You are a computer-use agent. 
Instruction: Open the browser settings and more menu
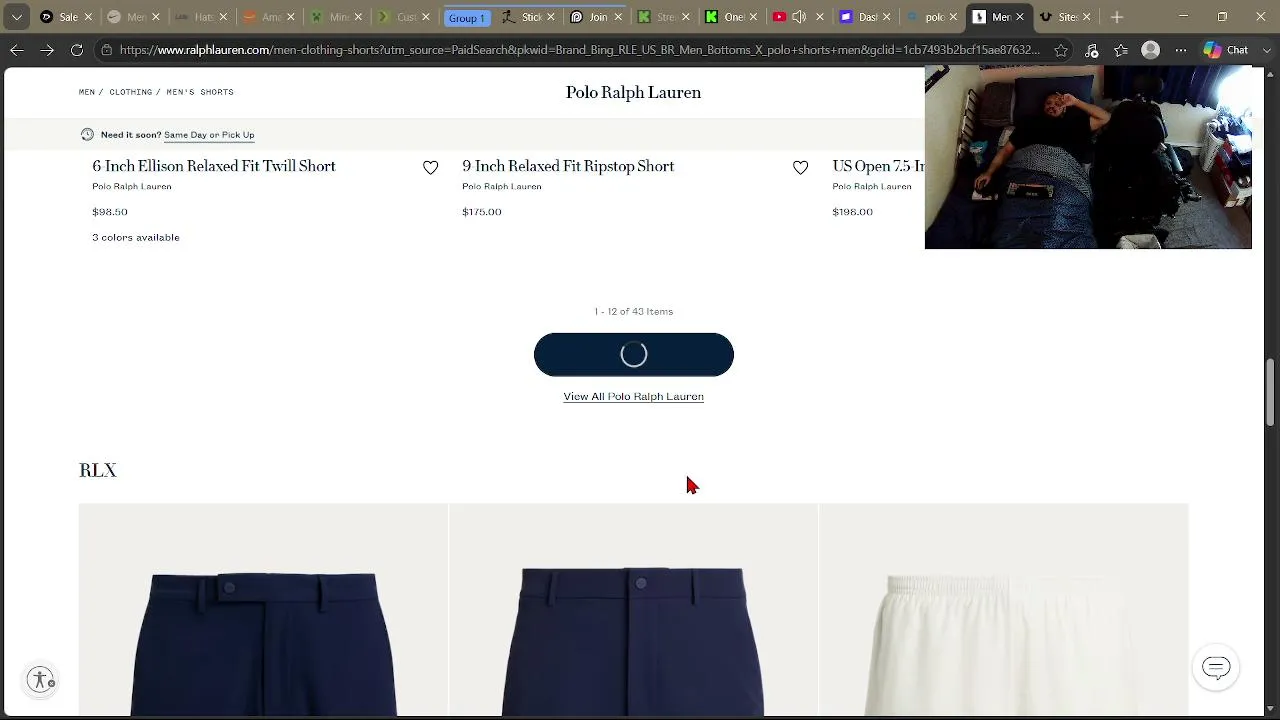click(1180, 50)
